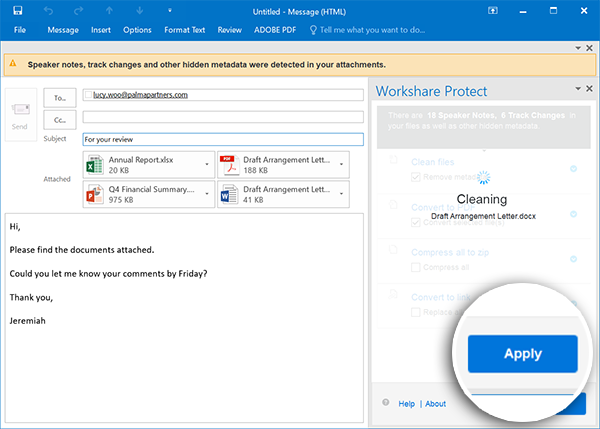The image size is (600, 429).
Task: Click the Cc... button
Action: (60, 120)
